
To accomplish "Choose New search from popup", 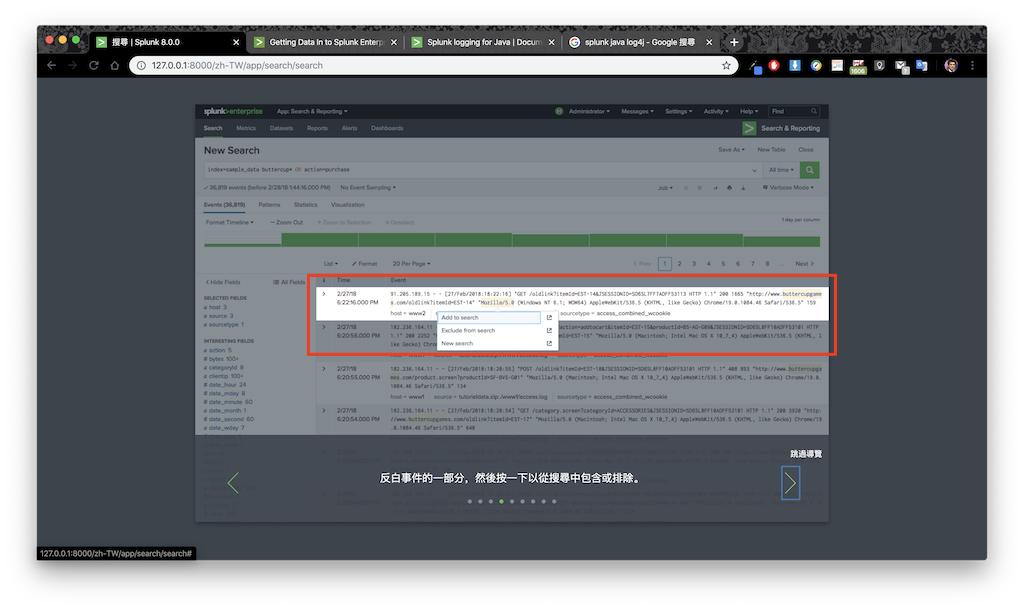I will 457,343.
